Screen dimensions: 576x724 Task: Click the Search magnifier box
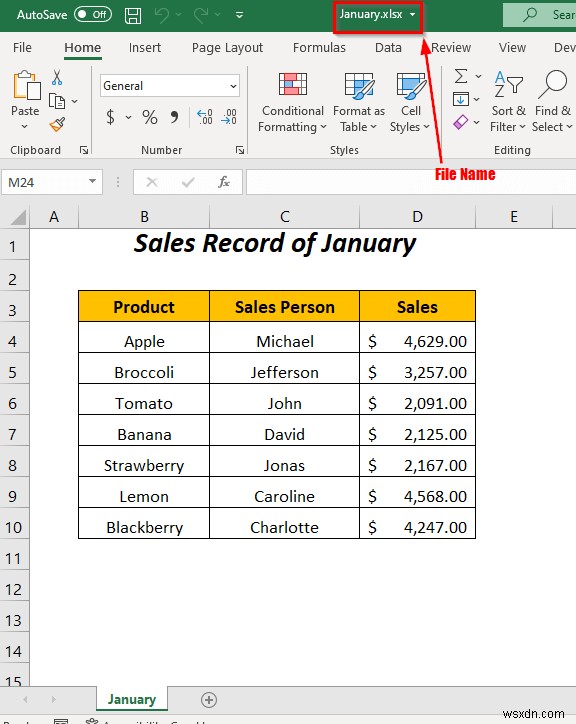coord(540,15)
